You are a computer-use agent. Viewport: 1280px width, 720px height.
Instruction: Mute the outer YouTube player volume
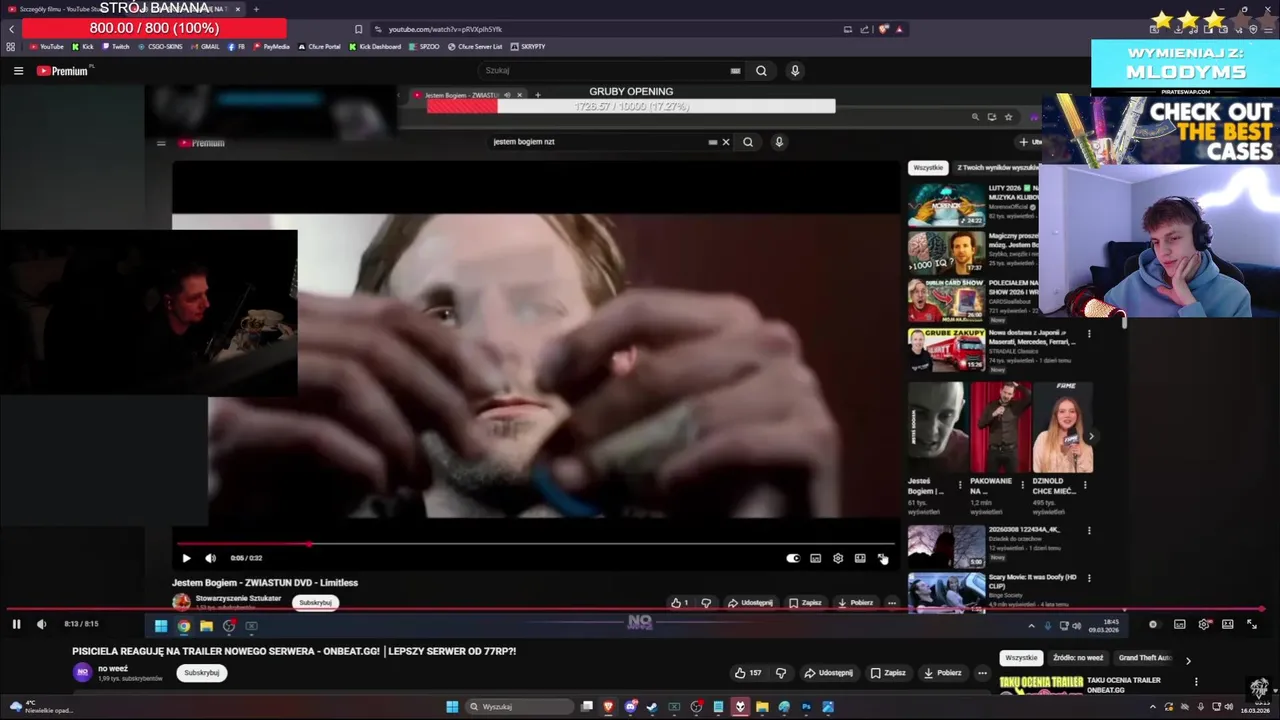pos(41,624)
